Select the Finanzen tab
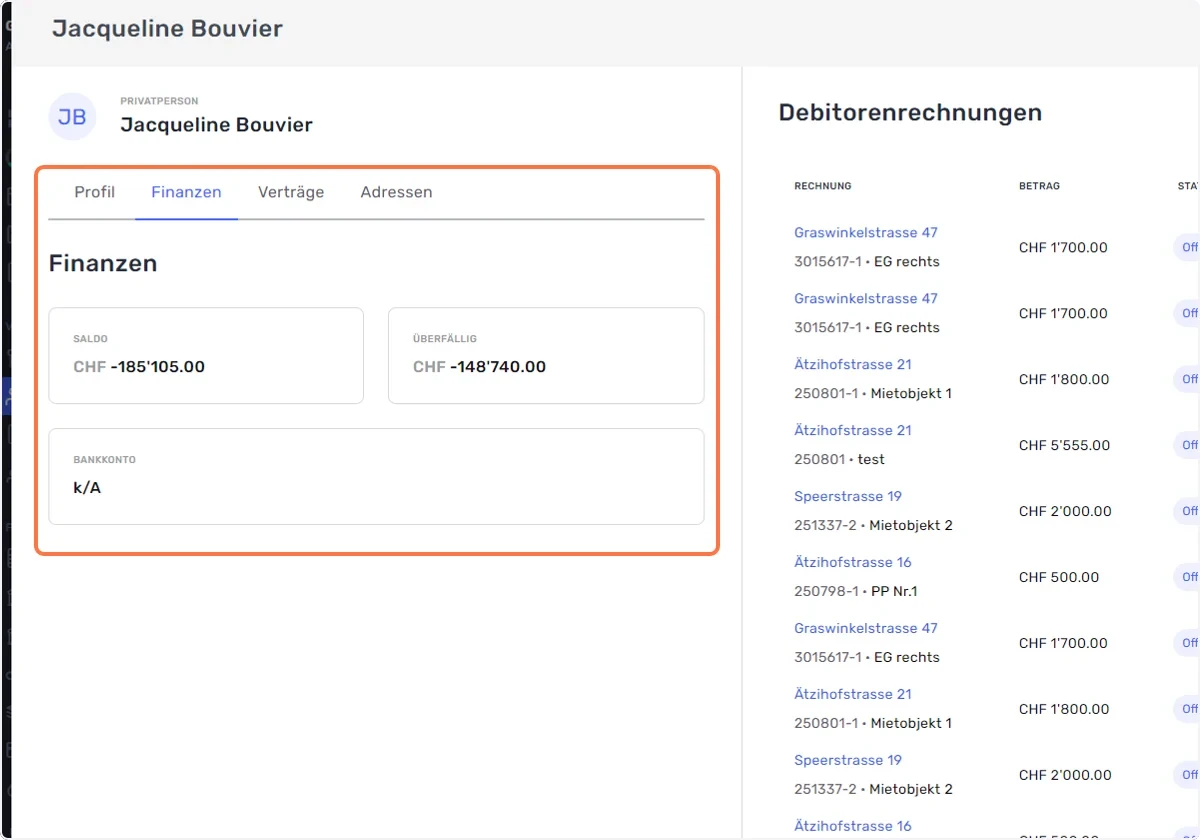Image resolution: width=1200 pixels, height=840 pixels. coord(186,192)
